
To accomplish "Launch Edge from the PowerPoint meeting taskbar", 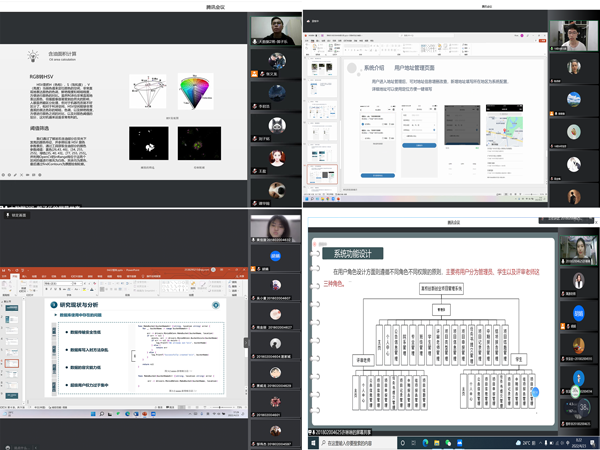I will (x=127, y=414).
